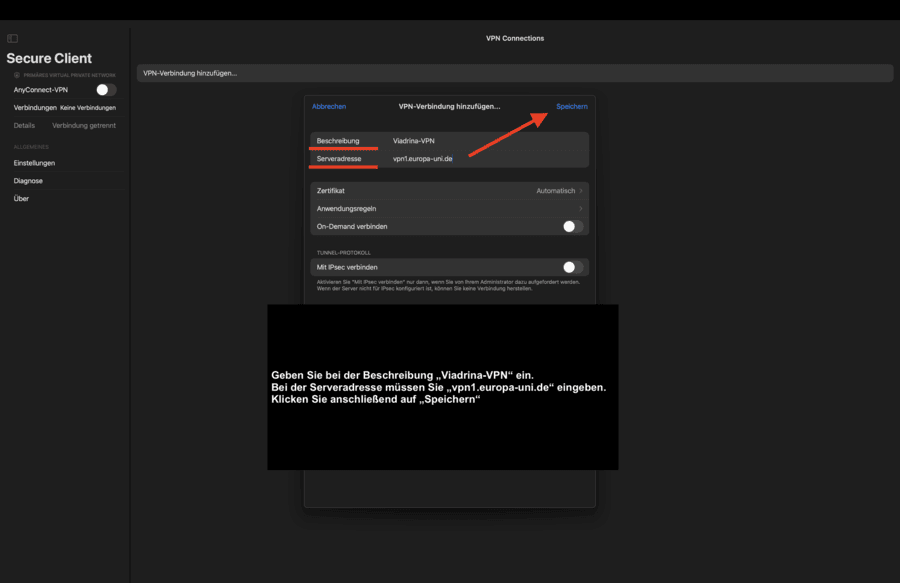Toggle the sidebar panel icon
The image size is (900, 583).
click(13, 38)
